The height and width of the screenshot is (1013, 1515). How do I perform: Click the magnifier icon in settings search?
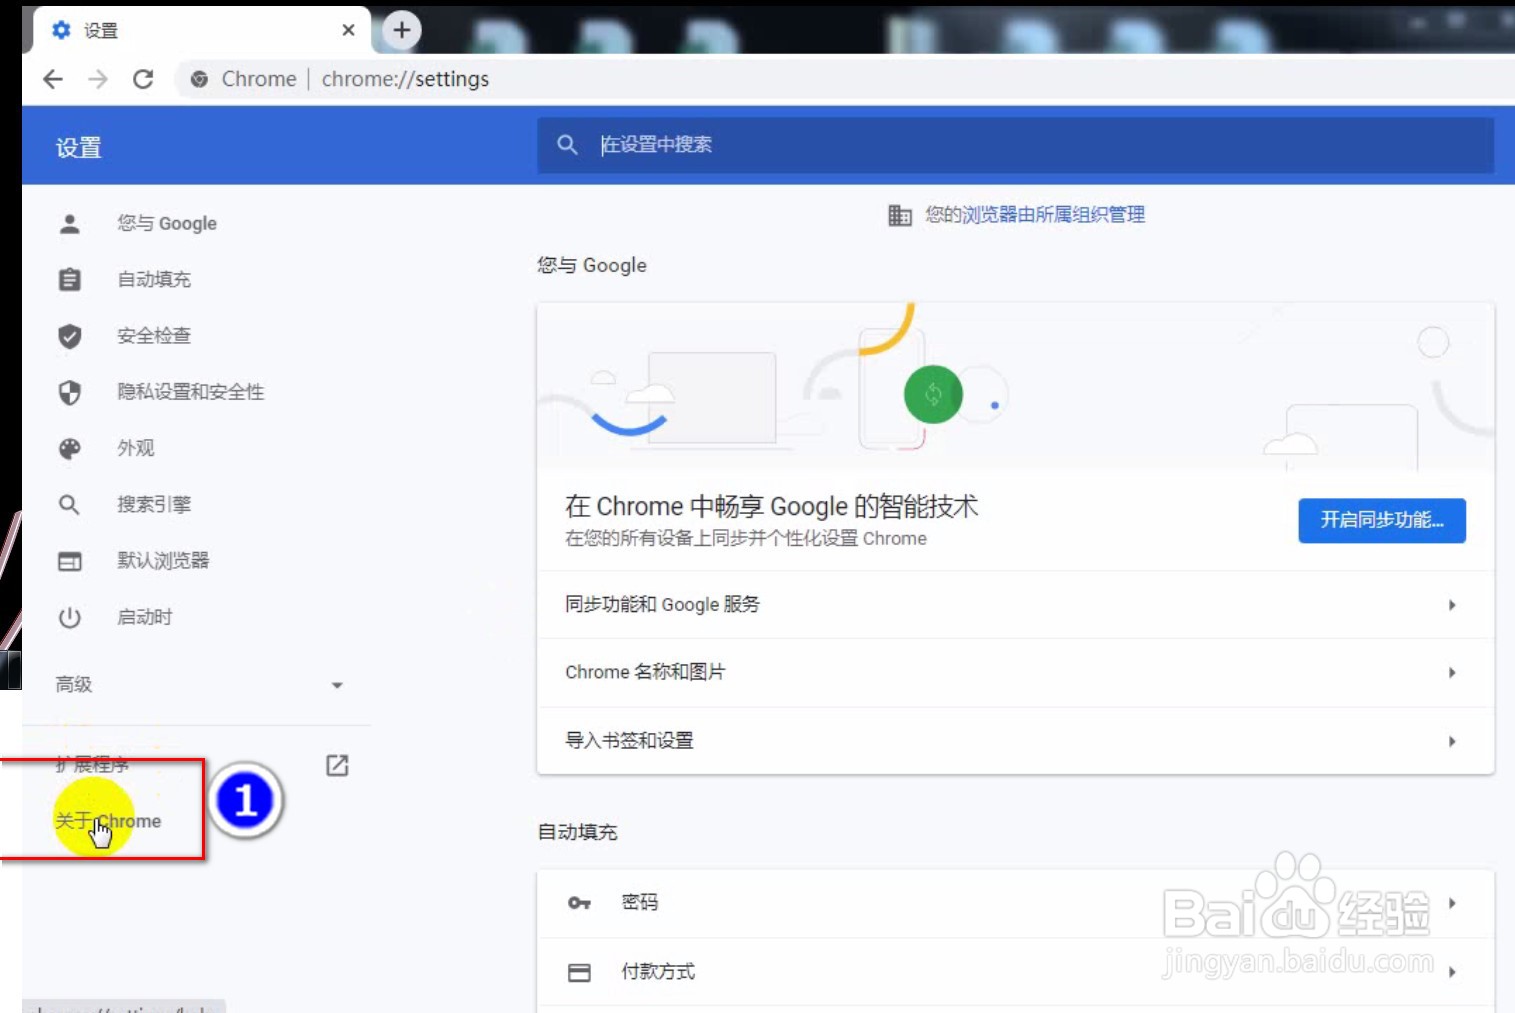pos(567,145)
